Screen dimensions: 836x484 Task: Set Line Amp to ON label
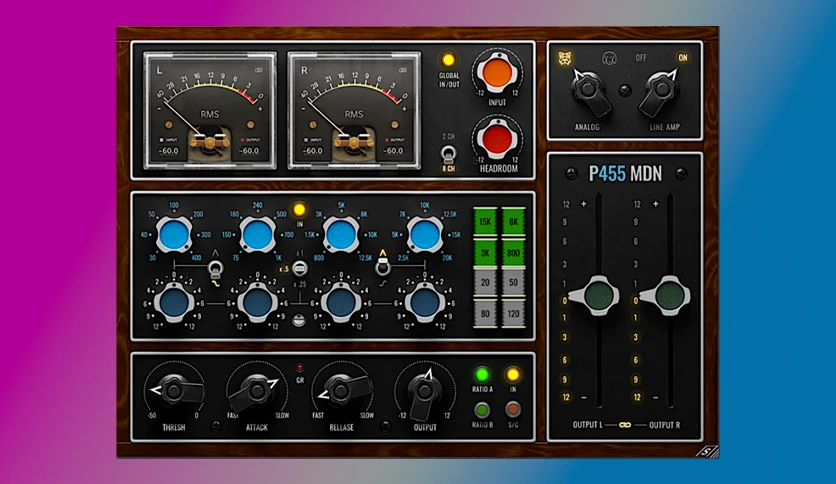click(x=682, y=58)
